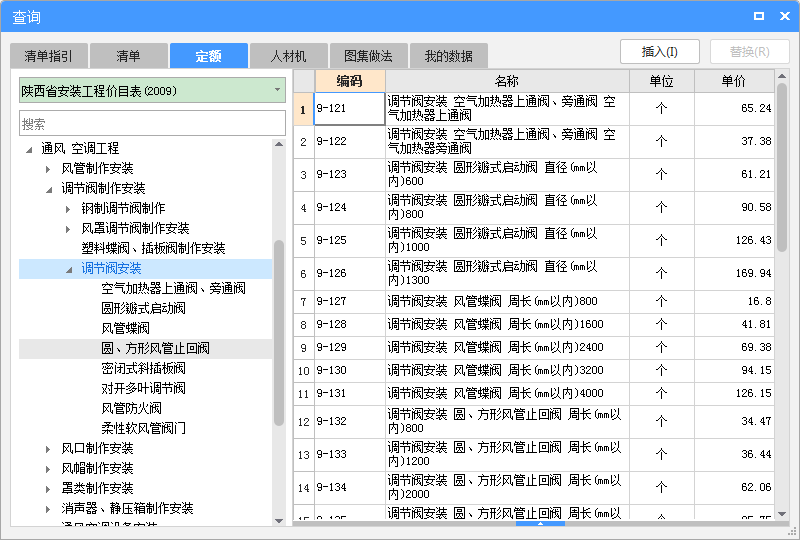Close the 查询 dialog window
The width and height of the screenshot is (800, 540).
coord(781,16)
